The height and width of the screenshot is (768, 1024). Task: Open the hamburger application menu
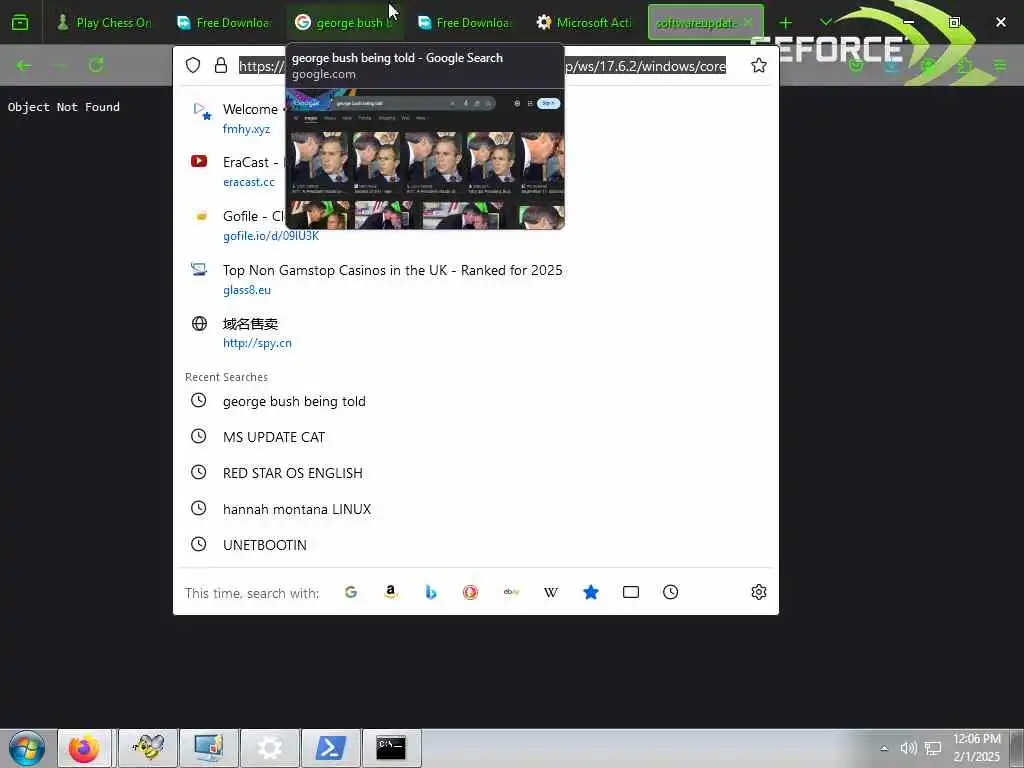tap(1000, 65)
